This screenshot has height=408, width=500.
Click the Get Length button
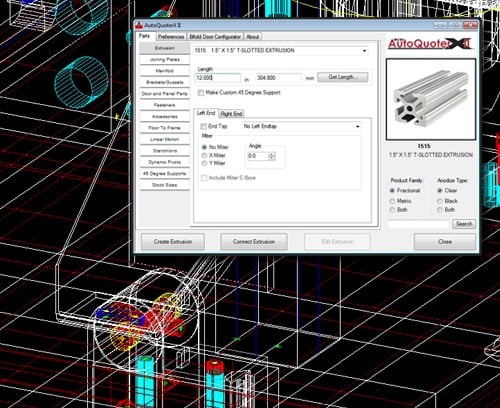point(343,77)
